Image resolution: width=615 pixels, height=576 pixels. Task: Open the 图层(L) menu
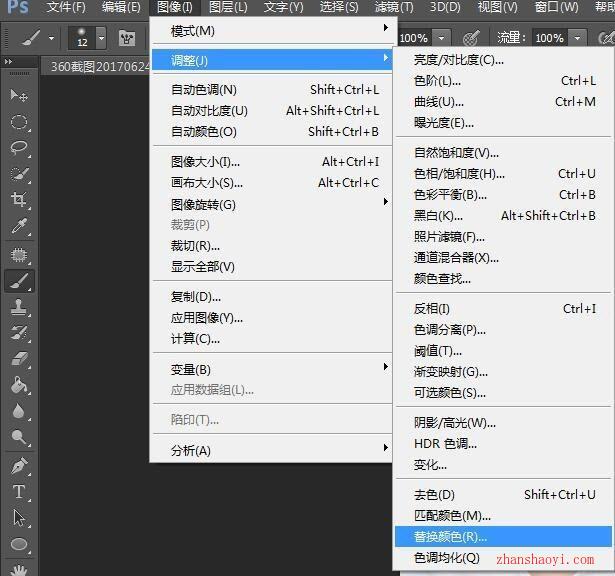228,7
